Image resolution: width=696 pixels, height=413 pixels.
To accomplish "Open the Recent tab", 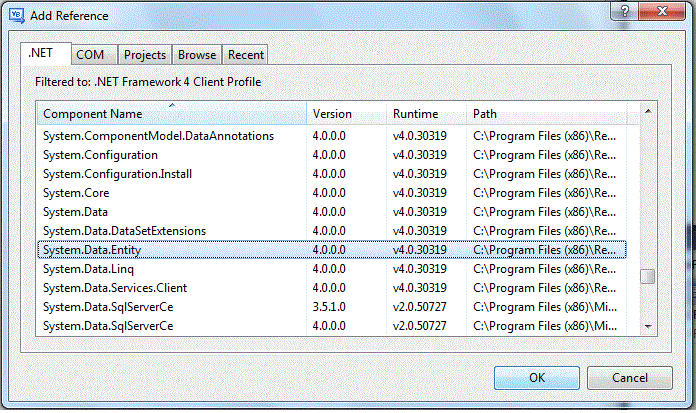I will click(x=245, y=55).
